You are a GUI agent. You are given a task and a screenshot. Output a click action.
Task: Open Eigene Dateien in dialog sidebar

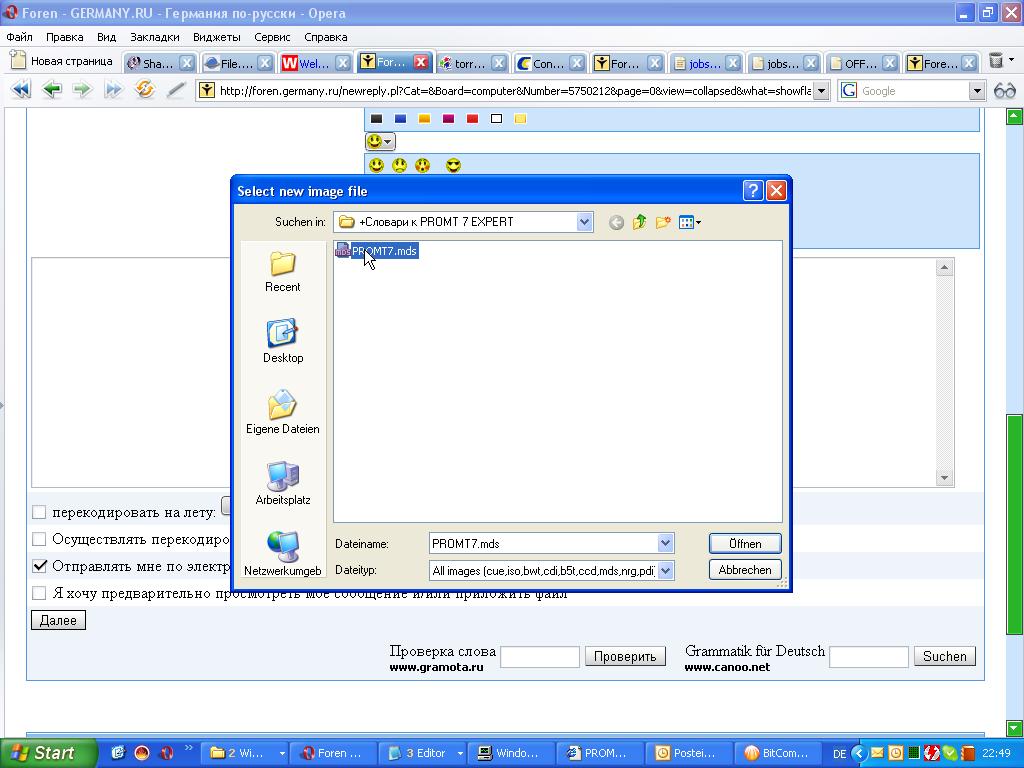(283, 412)
